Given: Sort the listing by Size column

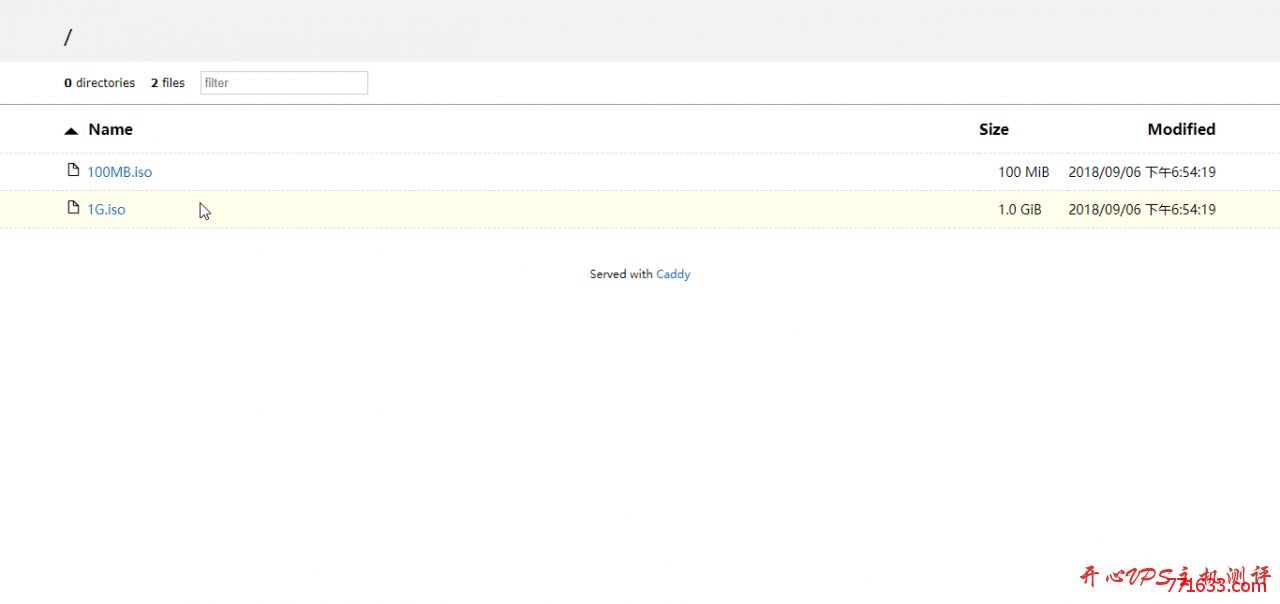Looking at the screenshot, I should 993,129.
